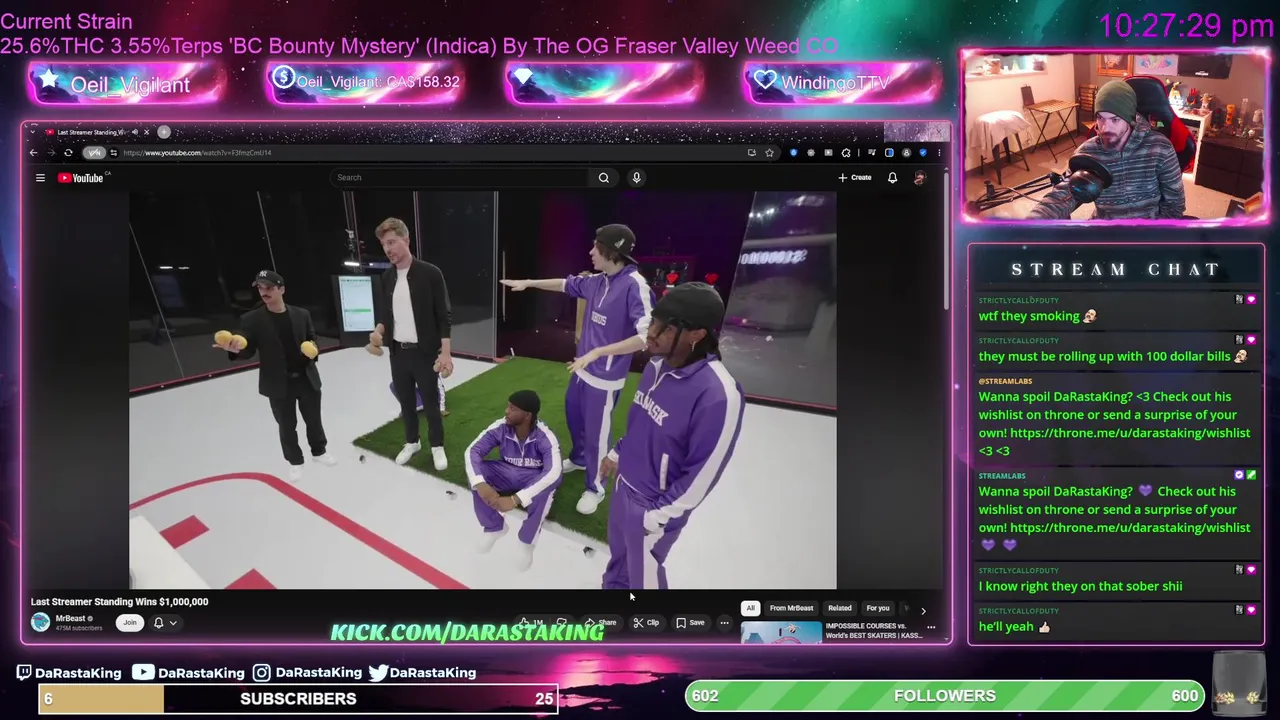This screenshot has width=1280, height=720.
Task: Like the video with thumbs-up
Action: click(531, 623)
